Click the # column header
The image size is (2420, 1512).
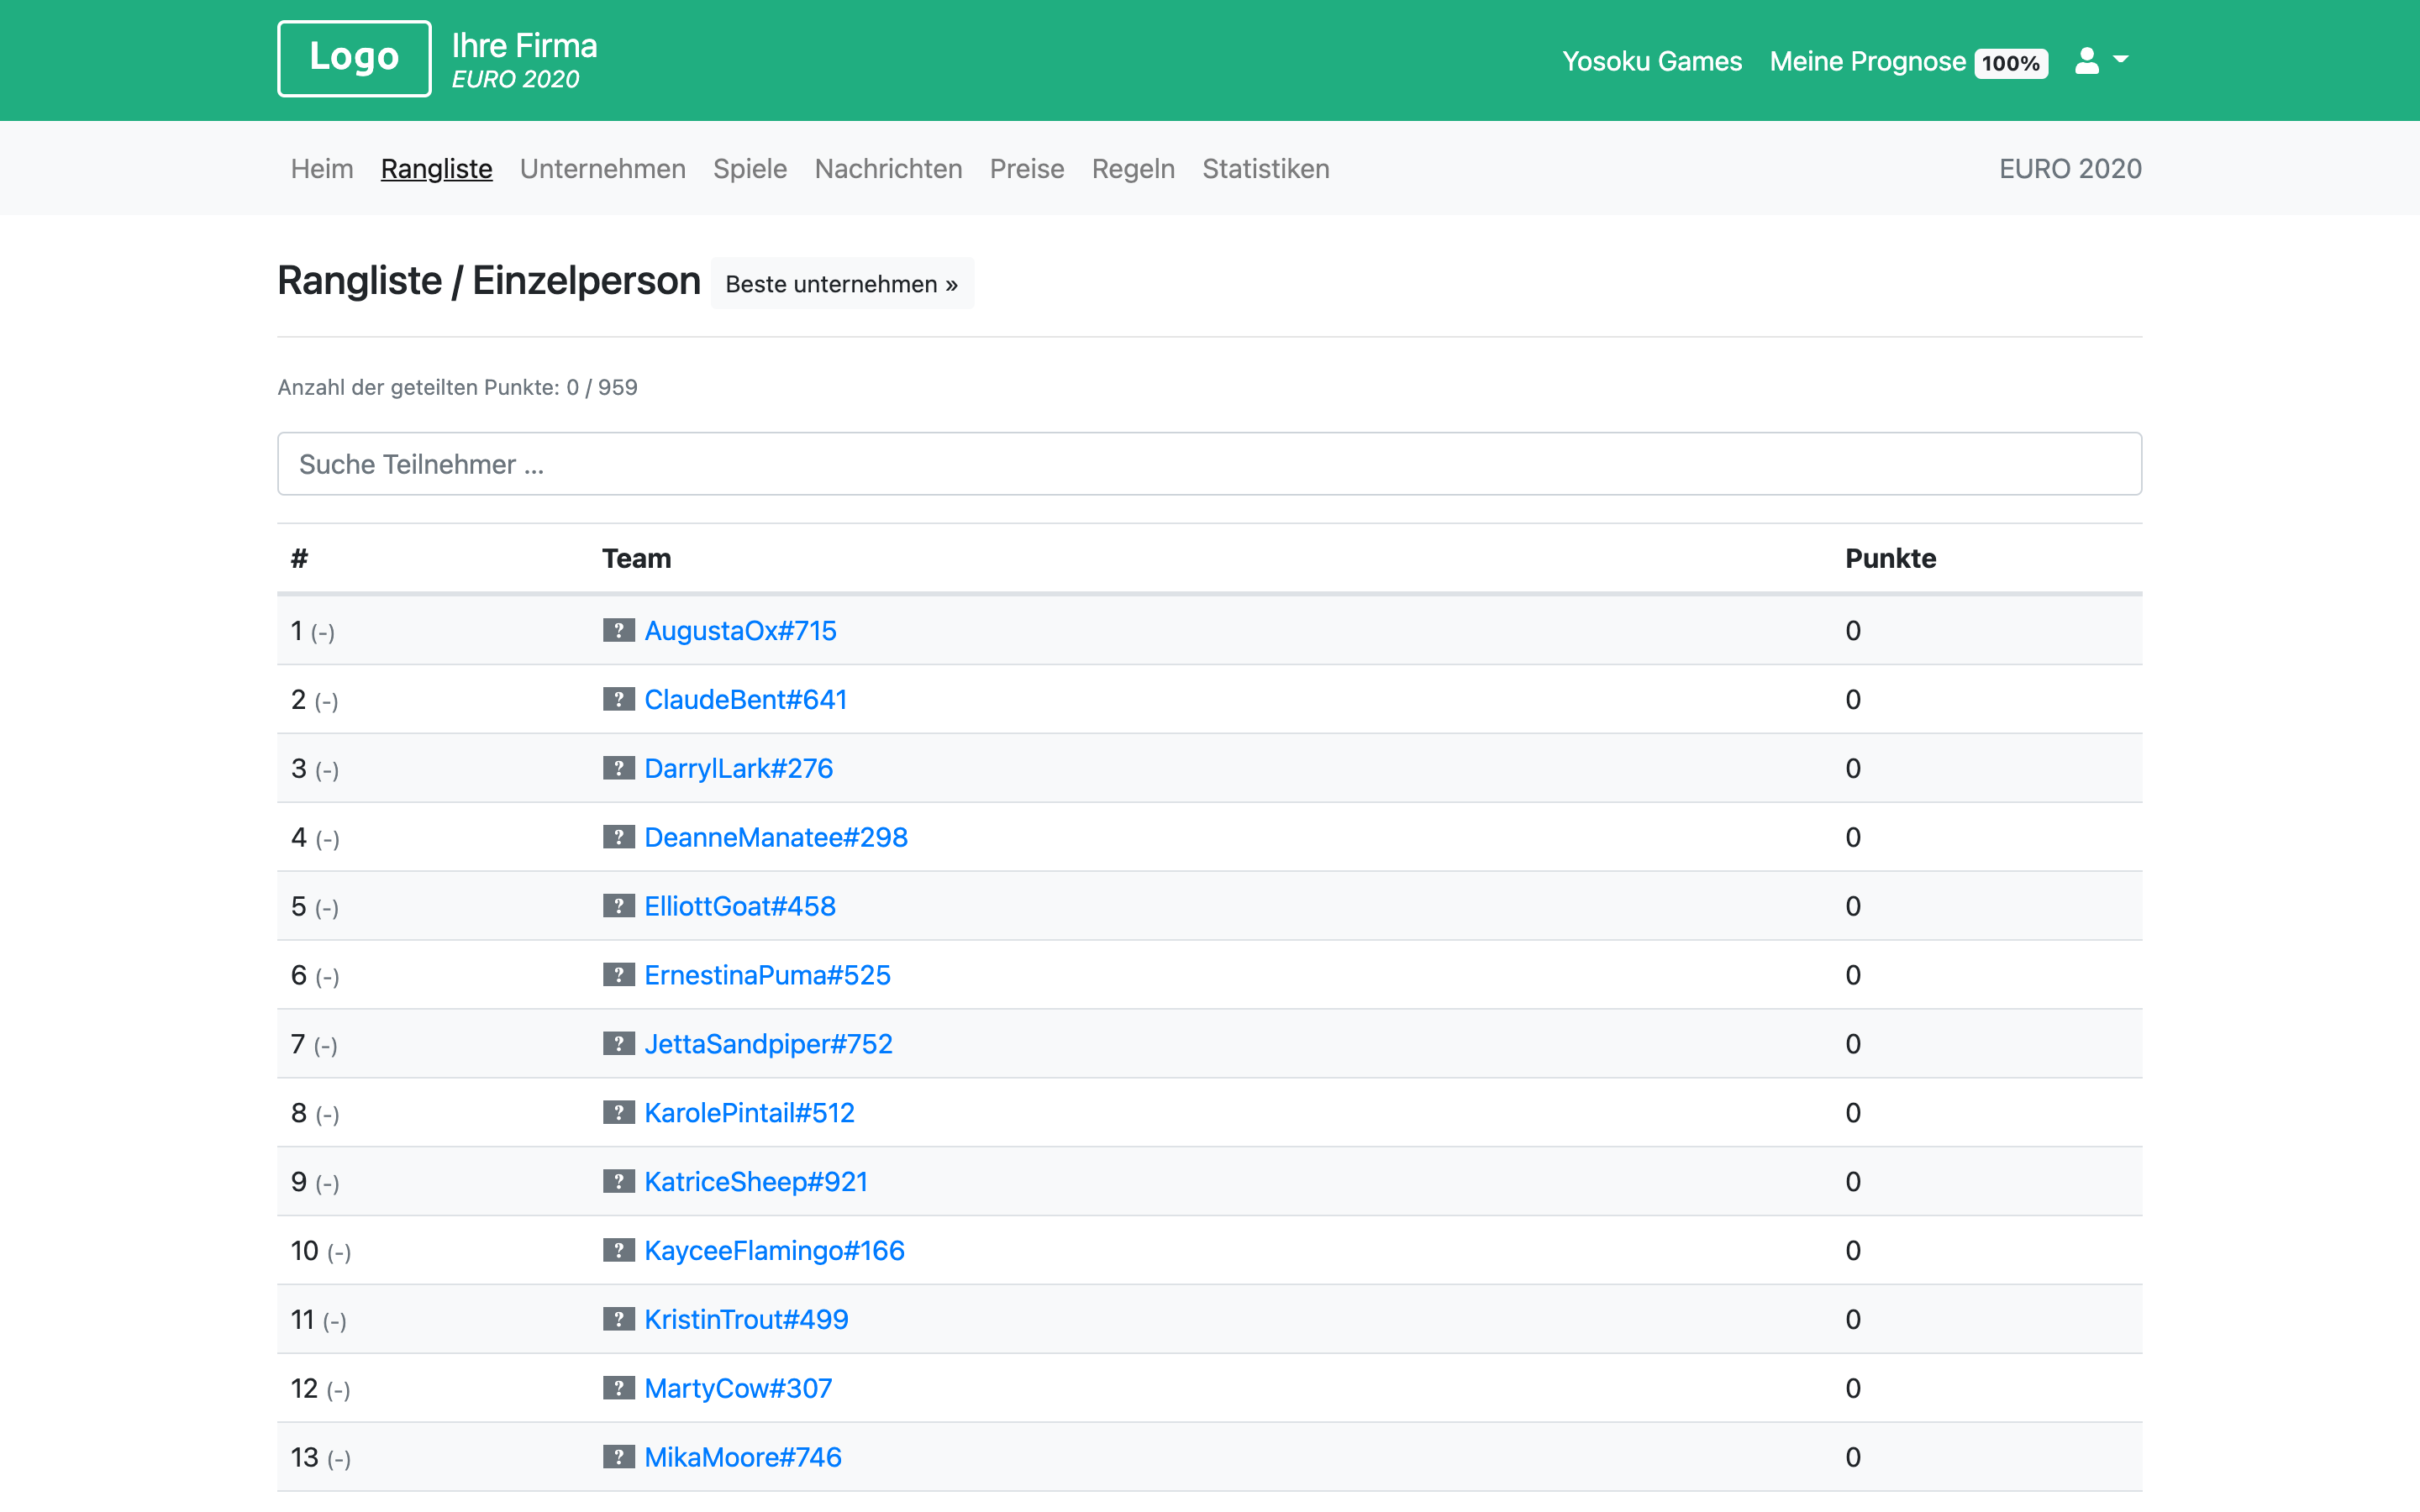pos(299,558)
